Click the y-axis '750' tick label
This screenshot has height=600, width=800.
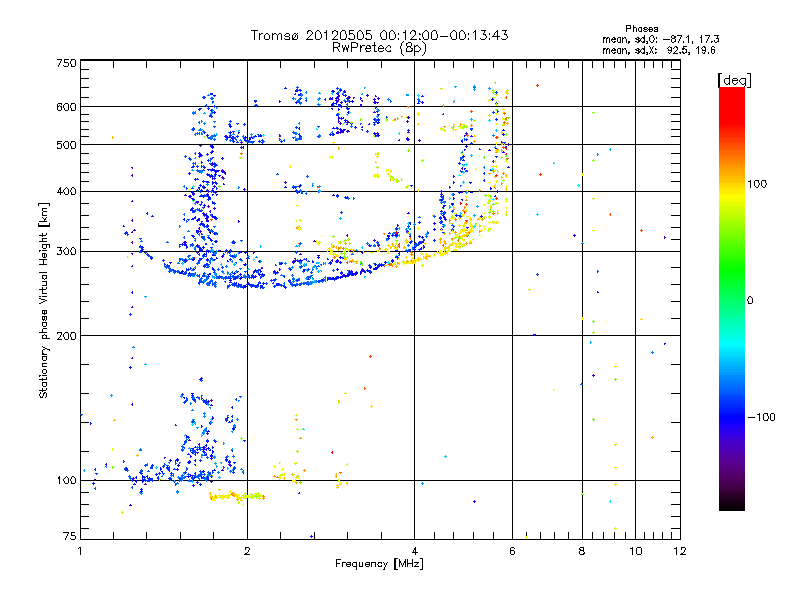[x=66, y=63]
